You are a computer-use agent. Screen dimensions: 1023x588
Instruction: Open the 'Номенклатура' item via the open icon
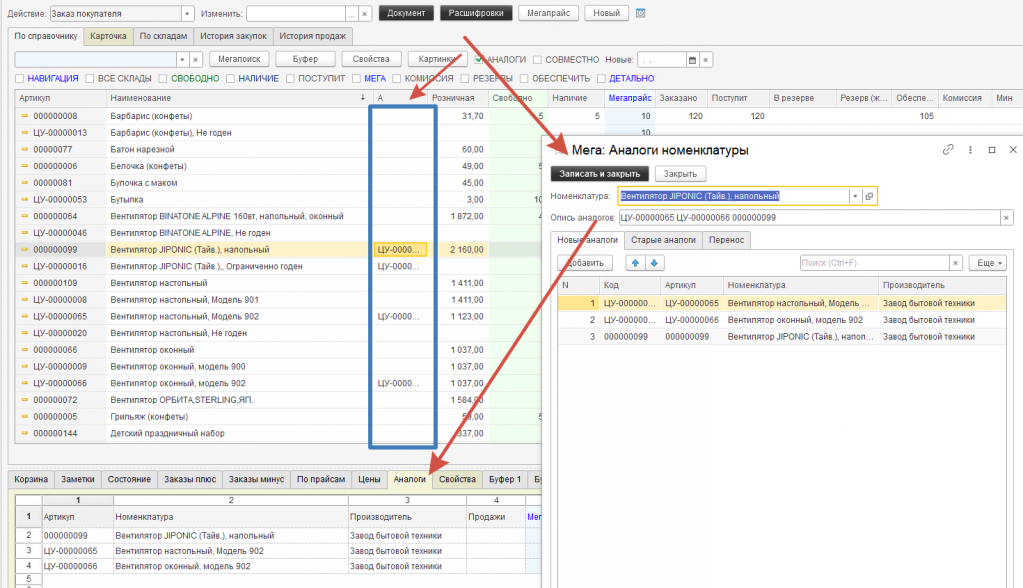tap(869, 196)
